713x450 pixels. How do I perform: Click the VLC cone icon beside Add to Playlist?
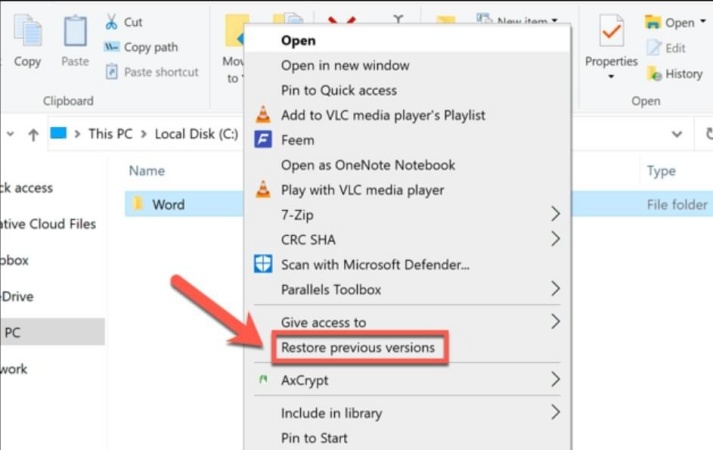pos(263,115)
